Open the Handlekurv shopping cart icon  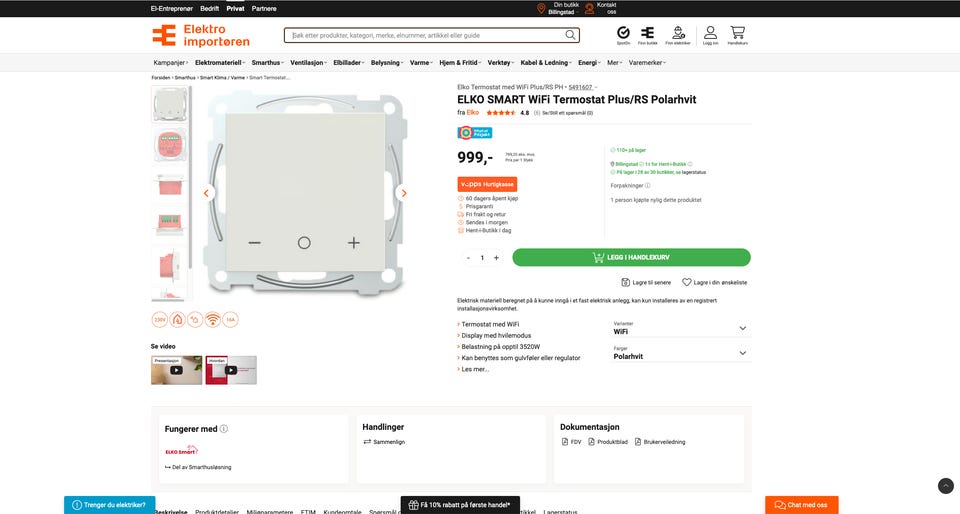737,33
